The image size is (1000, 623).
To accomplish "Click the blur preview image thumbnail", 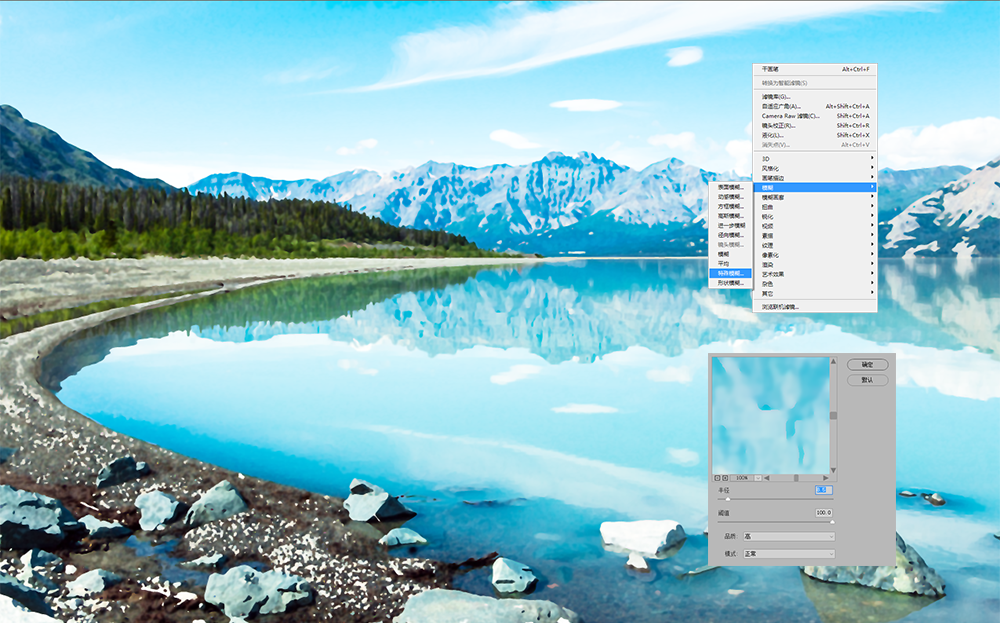I will (x=770, y=415).
